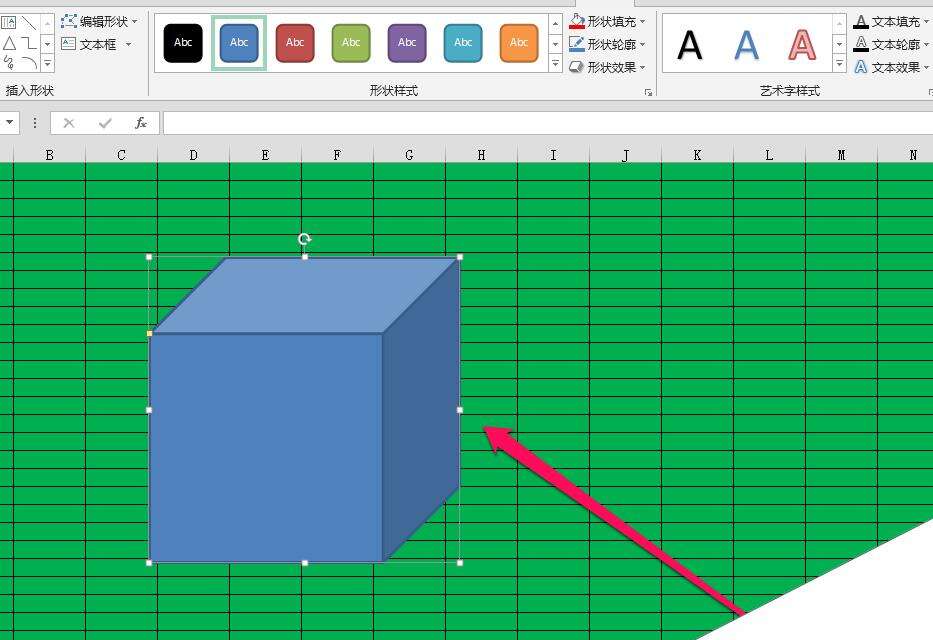The height and width of the screenshot is (640, 933).
Task: Select column F header
Action: (337, 155)
